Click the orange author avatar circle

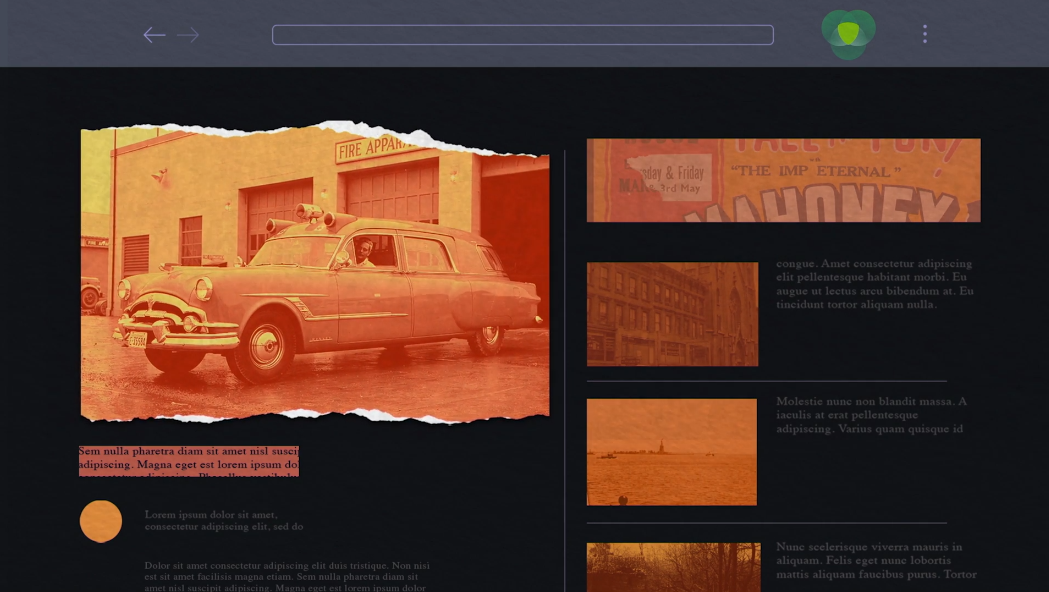[x=101, y=521]
